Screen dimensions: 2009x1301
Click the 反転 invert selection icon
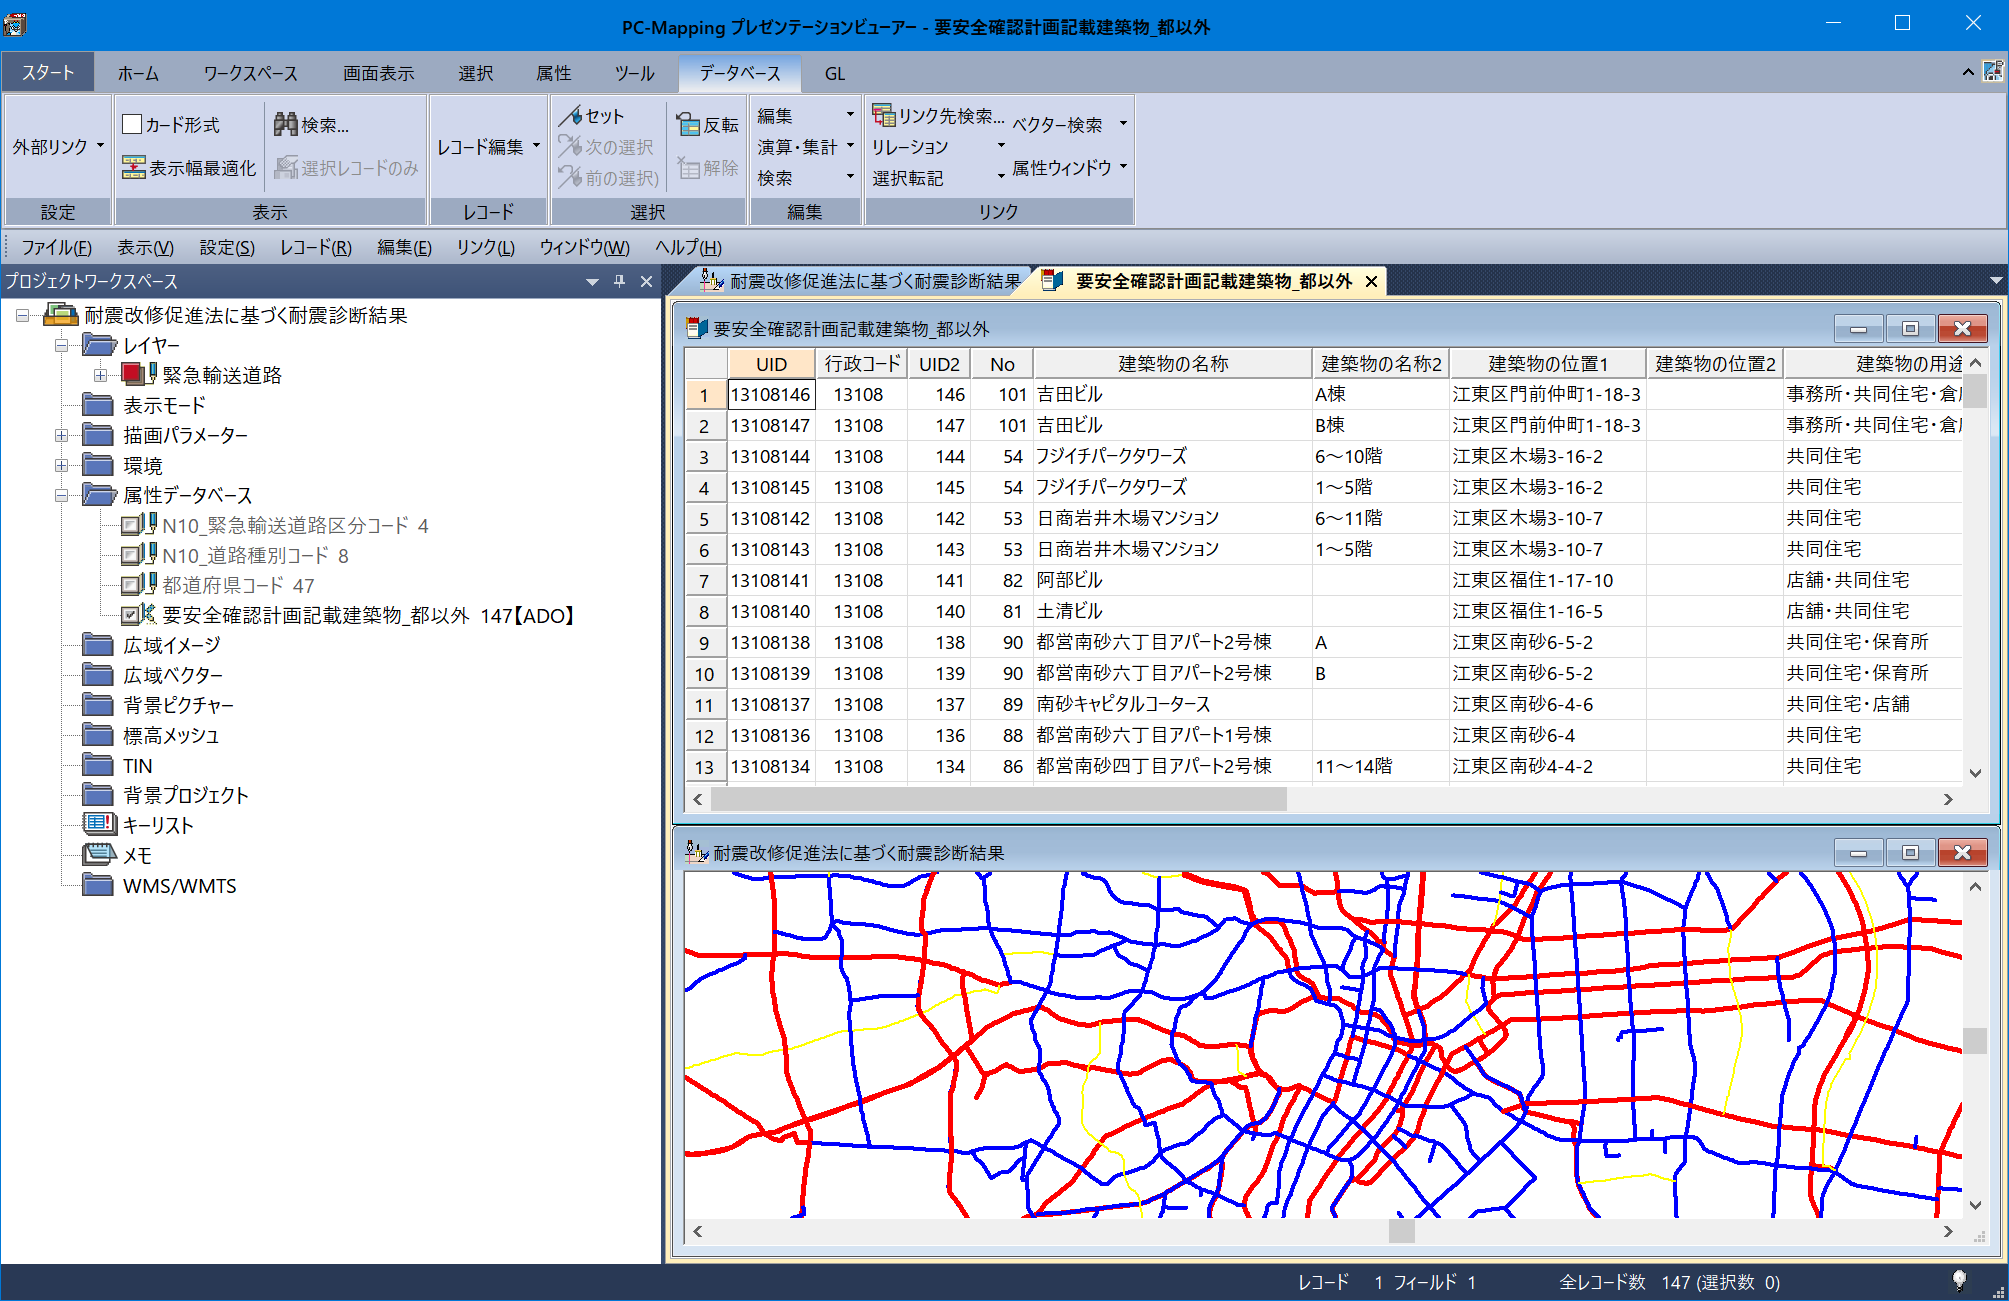coord(688,125)
